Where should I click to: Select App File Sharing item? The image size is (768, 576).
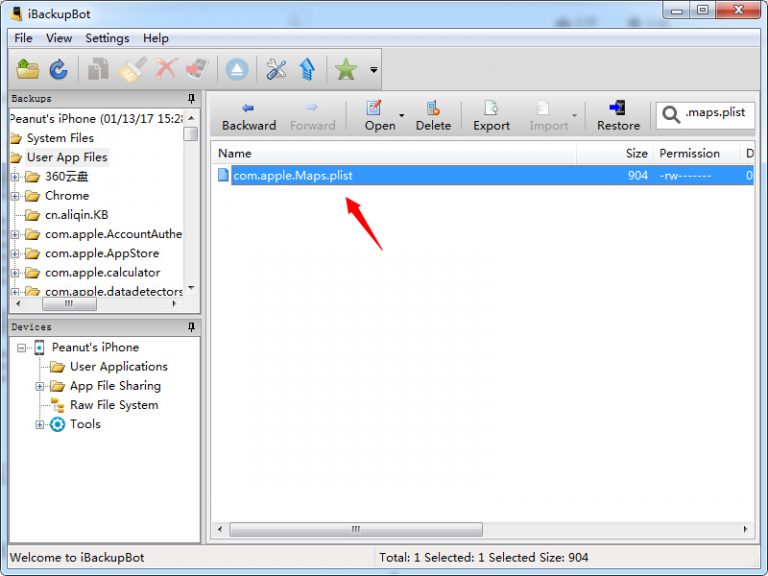pyautogui.click(x=115, y=386)
